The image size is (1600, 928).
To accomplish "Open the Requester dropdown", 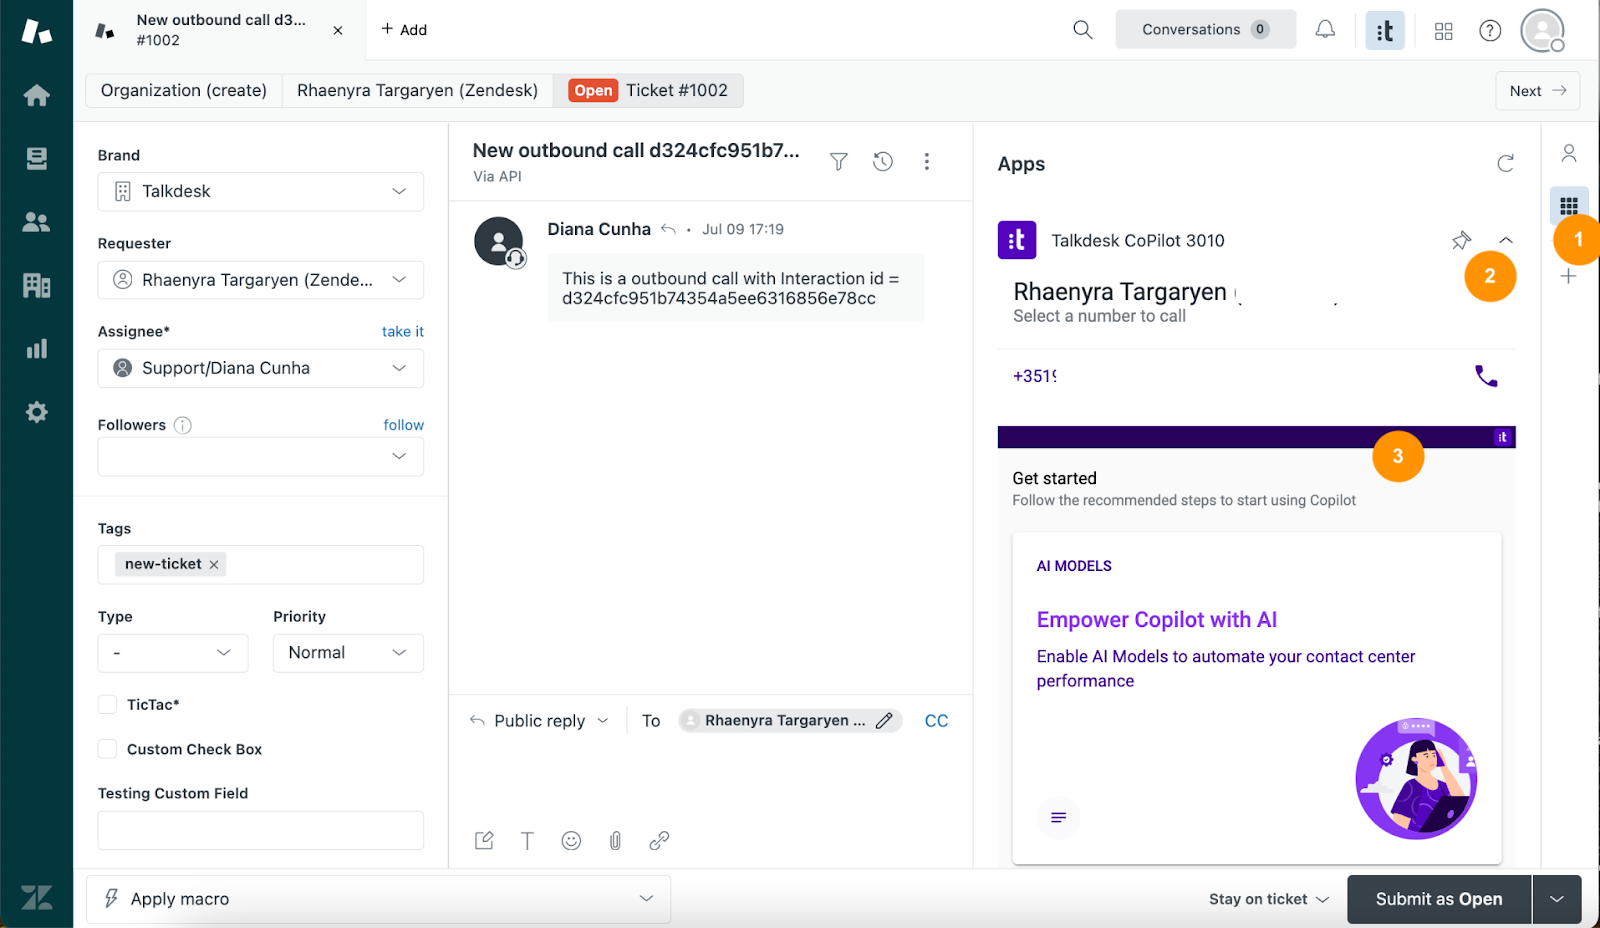I will click(261, 280).
